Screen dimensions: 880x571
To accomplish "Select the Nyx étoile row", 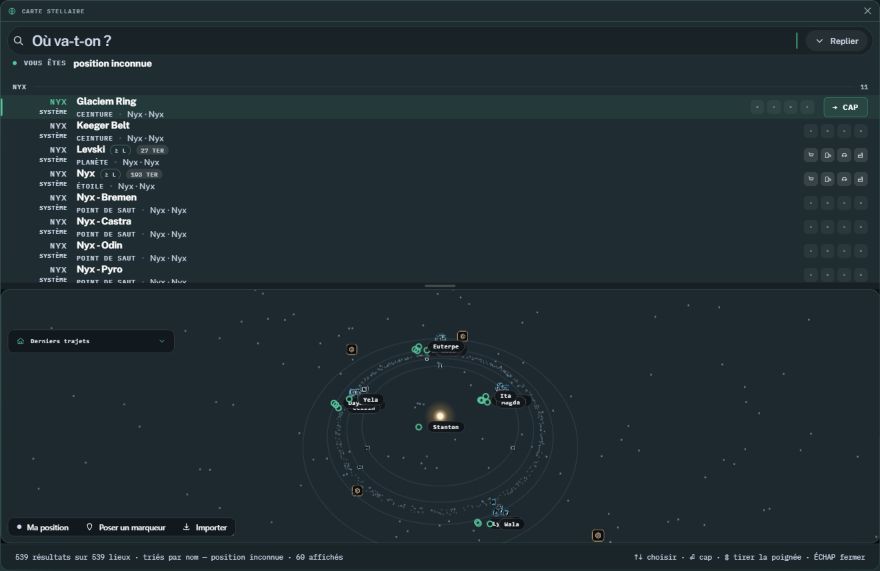I will (x=440, y=180).
